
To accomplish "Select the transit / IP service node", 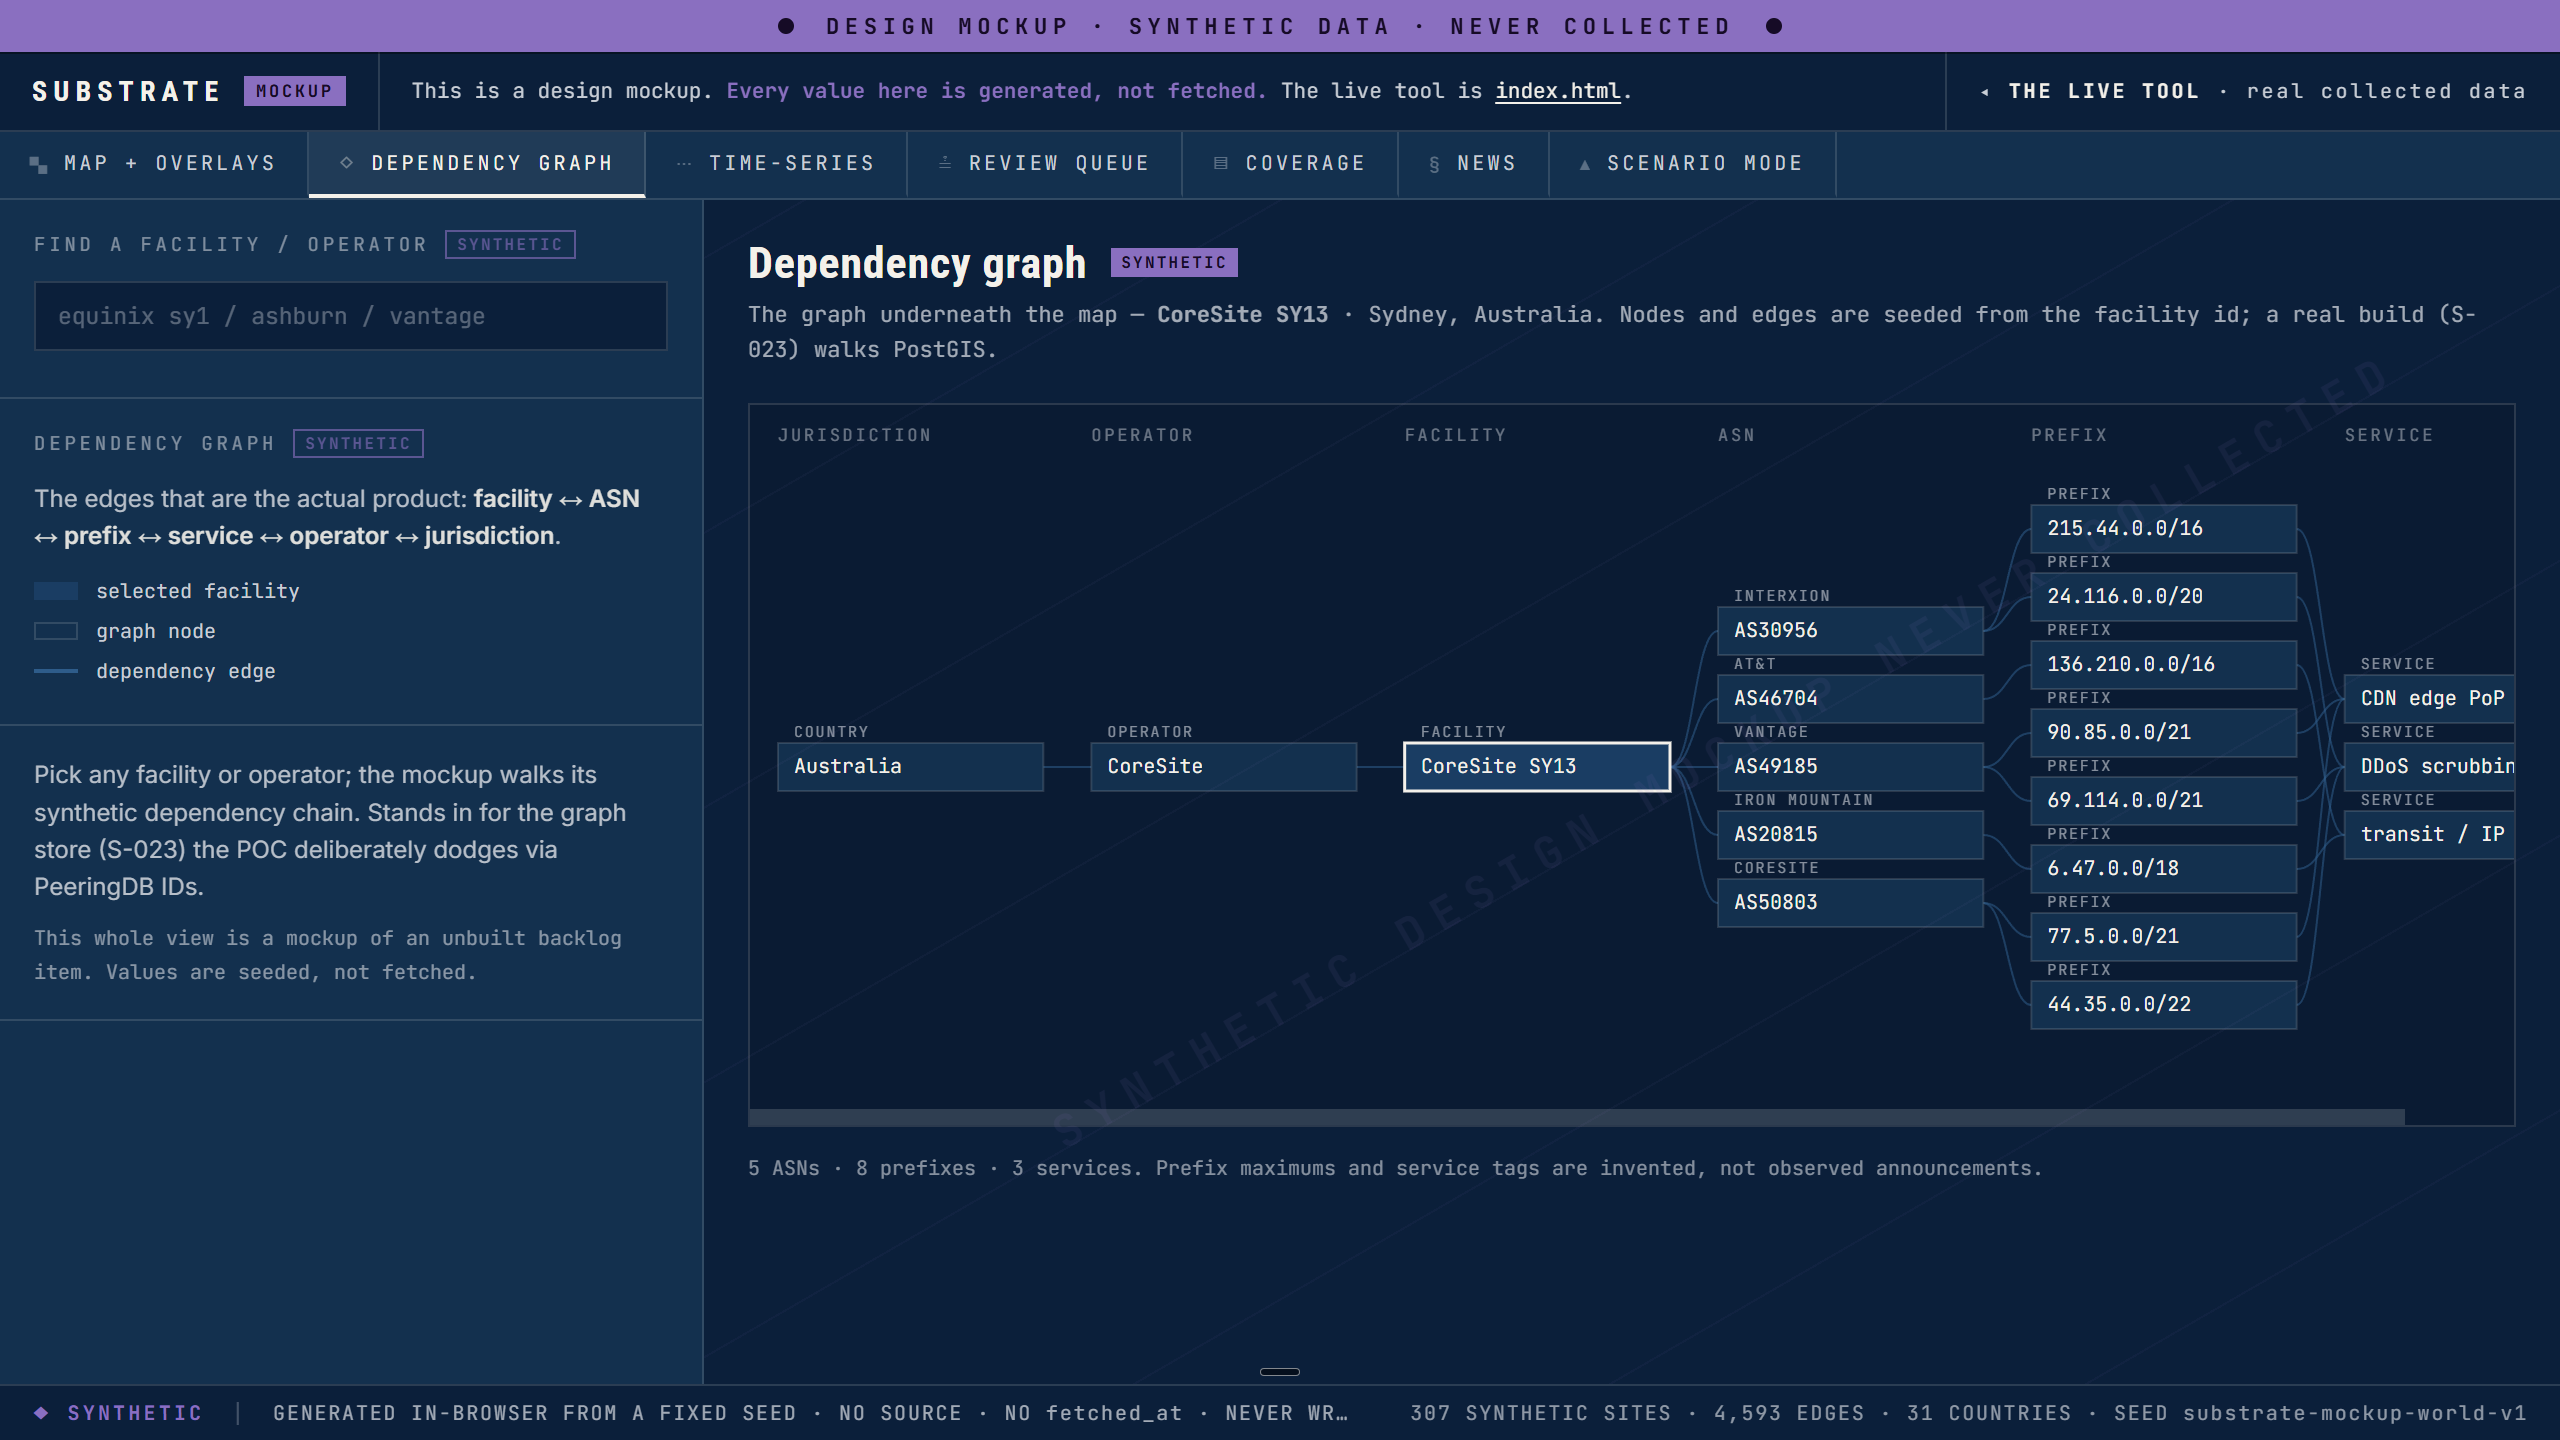I will point(2430,835).
